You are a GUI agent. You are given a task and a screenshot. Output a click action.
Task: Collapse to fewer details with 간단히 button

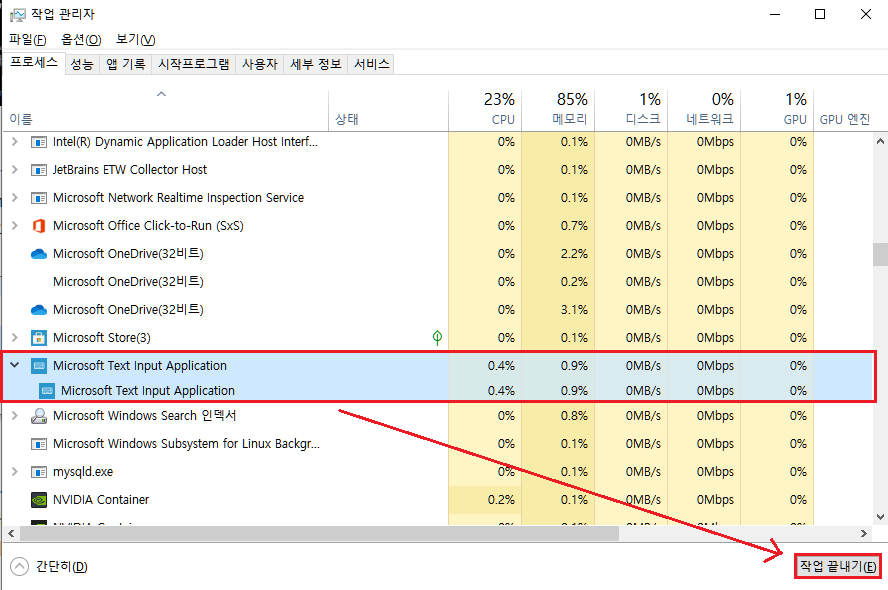pos(49,566)
